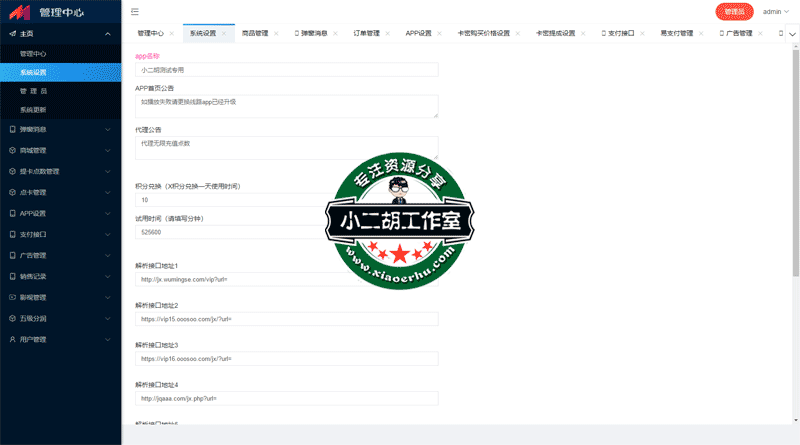Open the tab overflow dropdown arrow
The height and width of the screenshot is (445, 800).
click(792, 34)
